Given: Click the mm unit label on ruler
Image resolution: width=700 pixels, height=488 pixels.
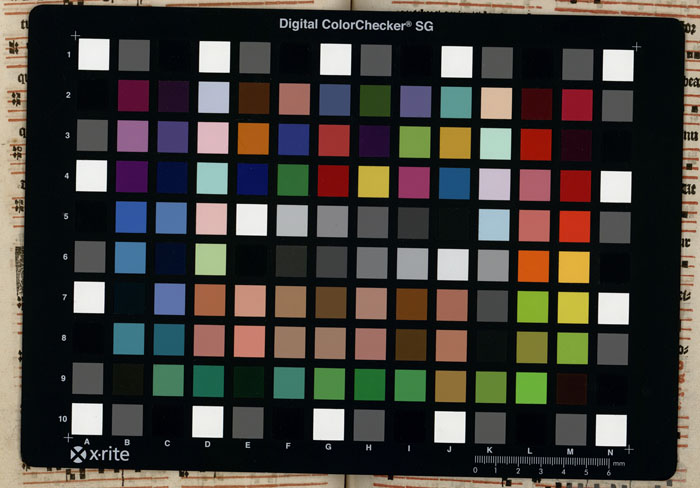Looking at the screenshot, I should pos(619,464).
